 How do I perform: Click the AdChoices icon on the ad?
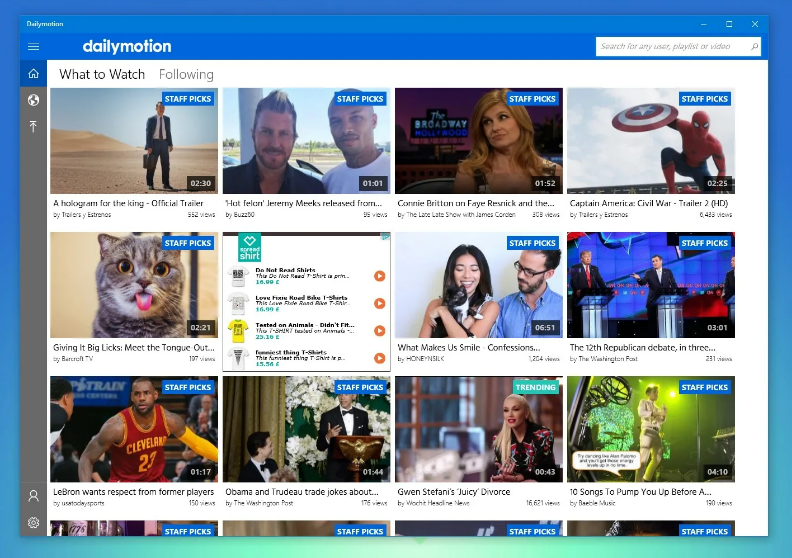(x=385, y=236)
